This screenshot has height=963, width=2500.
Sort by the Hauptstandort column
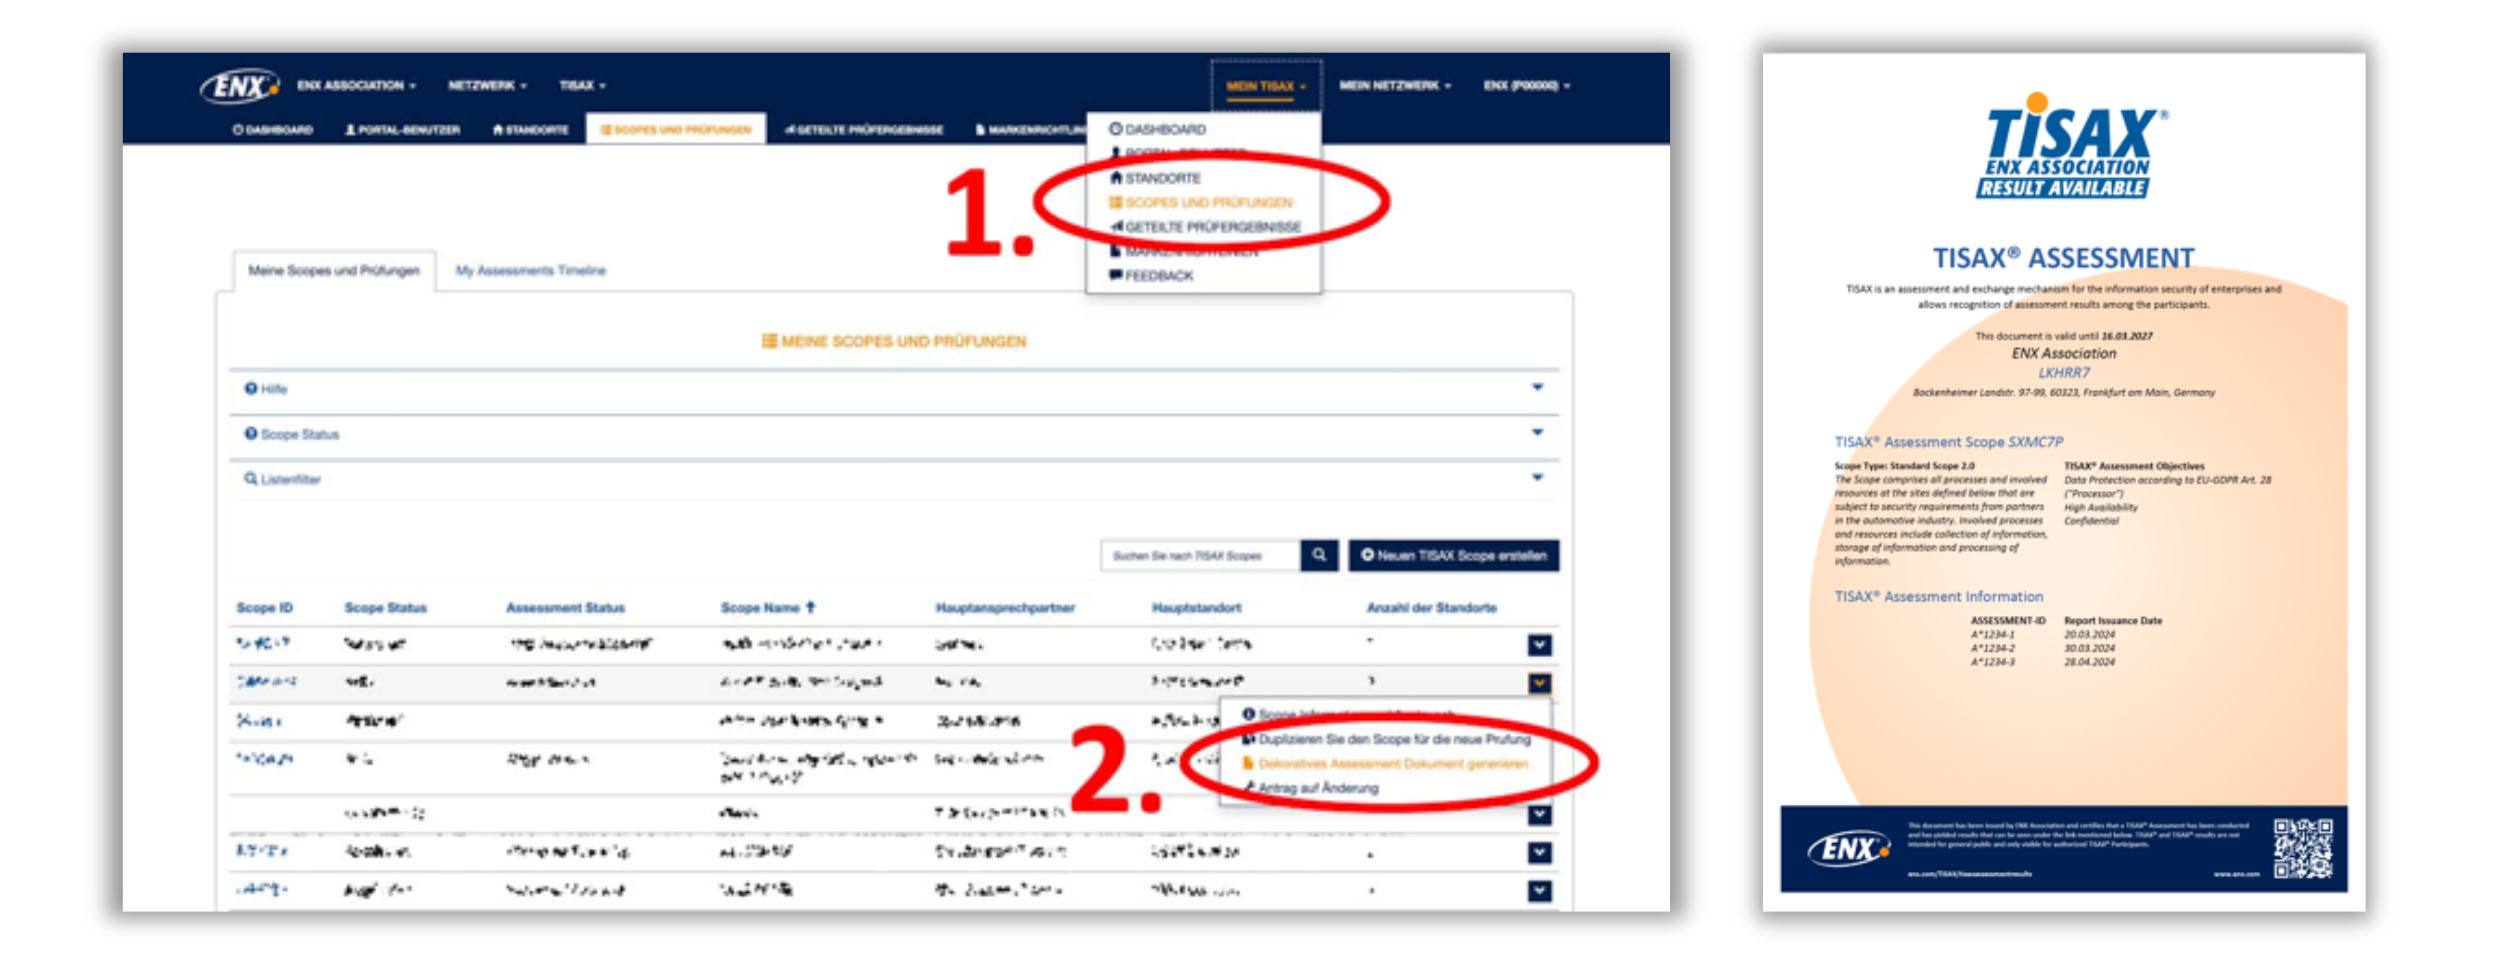pos(1196,608)
